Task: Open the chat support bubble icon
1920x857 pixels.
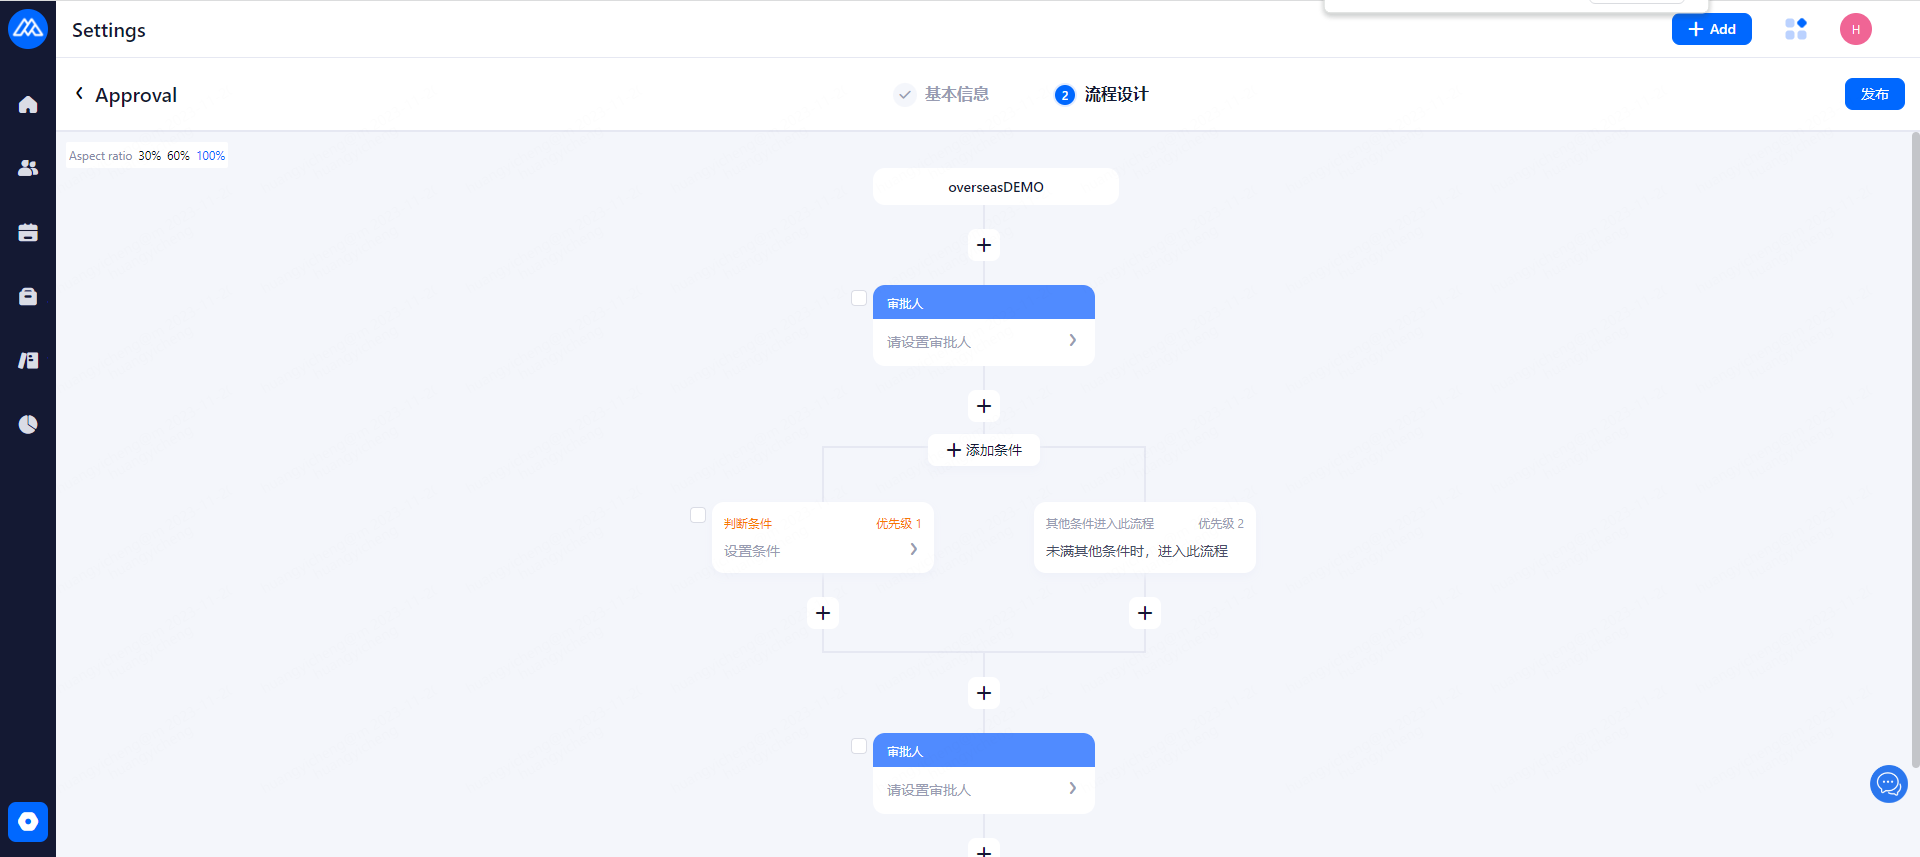Action: [1888, 784]
